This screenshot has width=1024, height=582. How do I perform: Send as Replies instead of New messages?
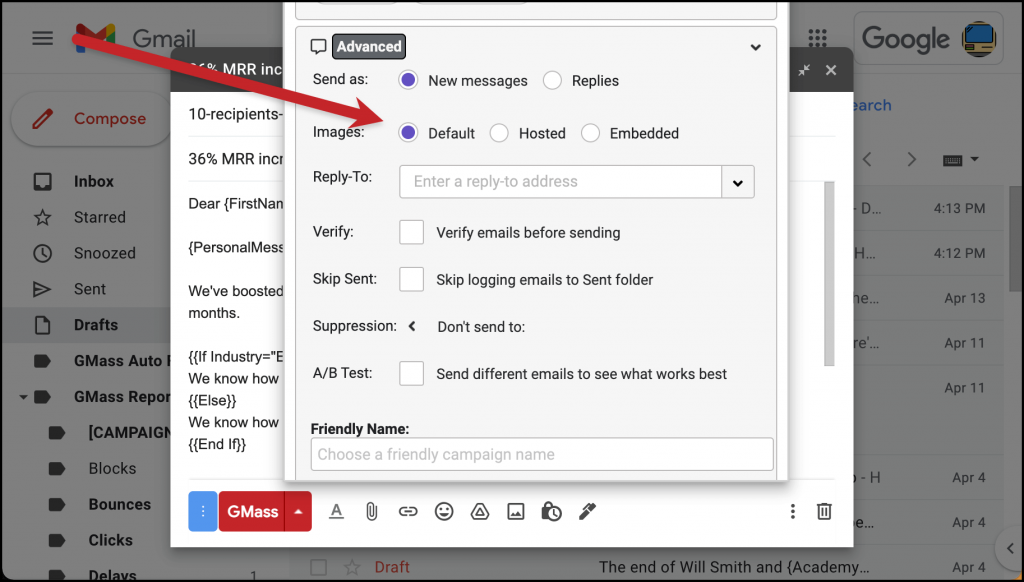(x=551, y=80)
